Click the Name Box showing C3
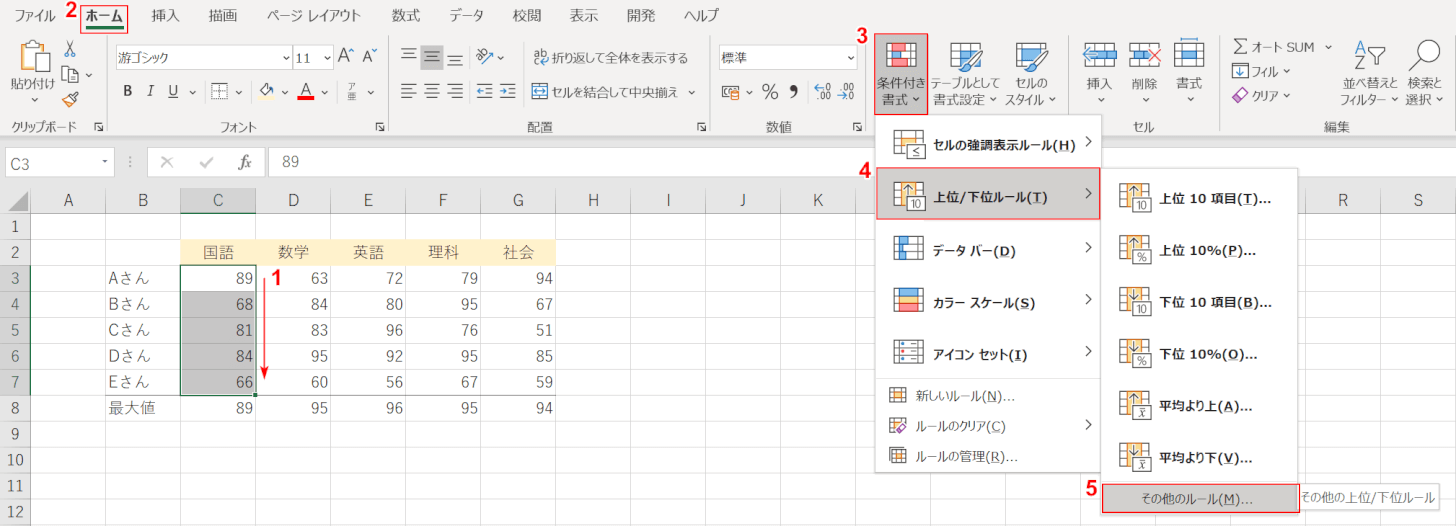This screenshot has width=1456, height=526. [59, 162]
